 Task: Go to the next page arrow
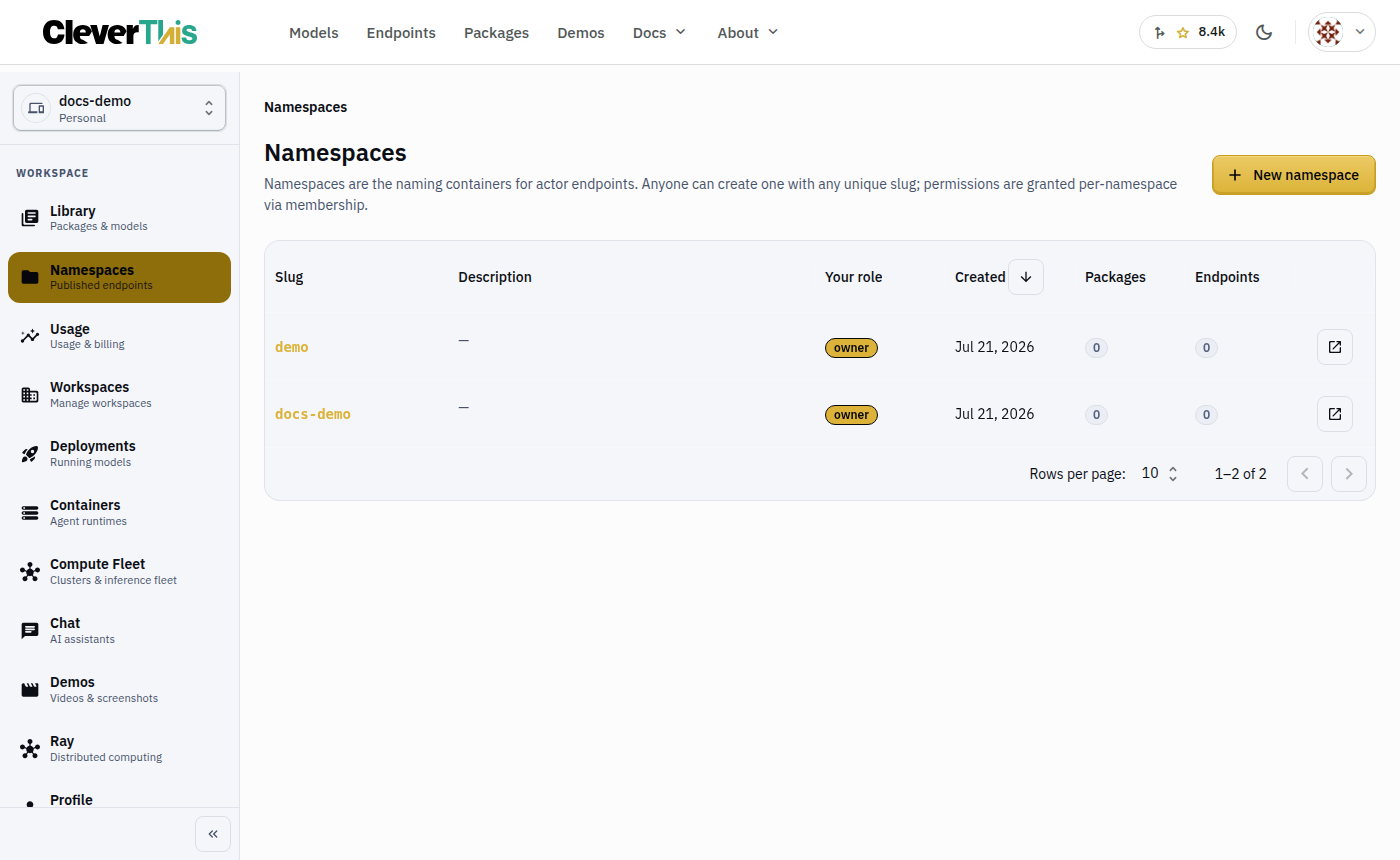1349,474
